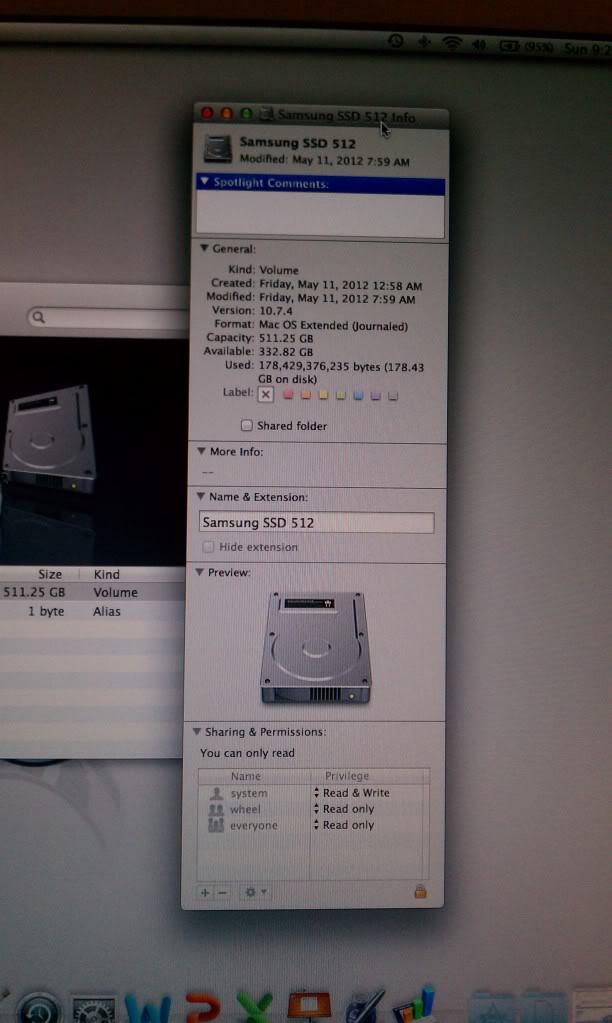Launch Microsoft PowerPoint from the Dock
The width and height of the screenshot is (612, 1023).
(202, 1008)
